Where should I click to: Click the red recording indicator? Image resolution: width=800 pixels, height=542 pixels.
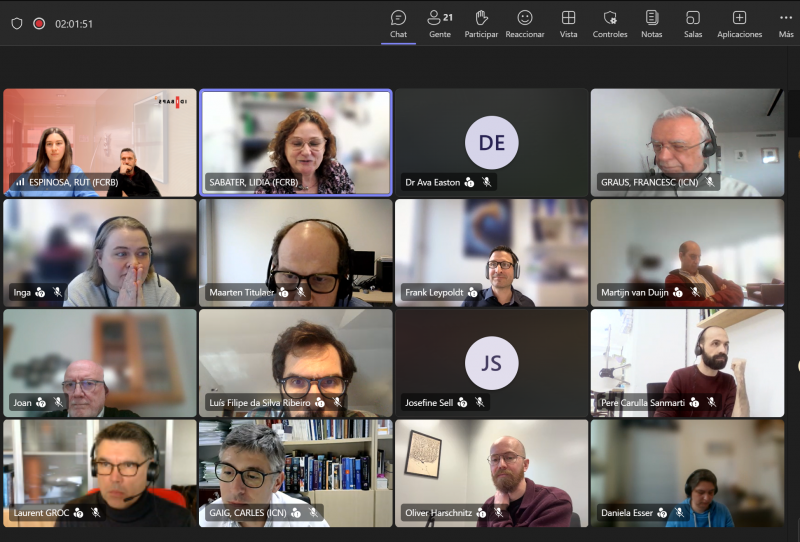(x=39, y=23)
